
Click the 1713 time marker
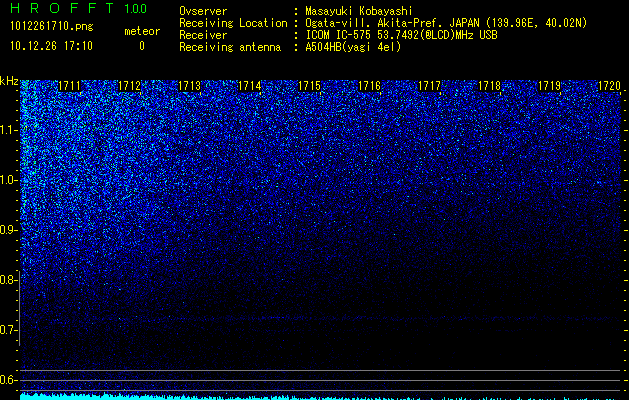coord(189,86)
